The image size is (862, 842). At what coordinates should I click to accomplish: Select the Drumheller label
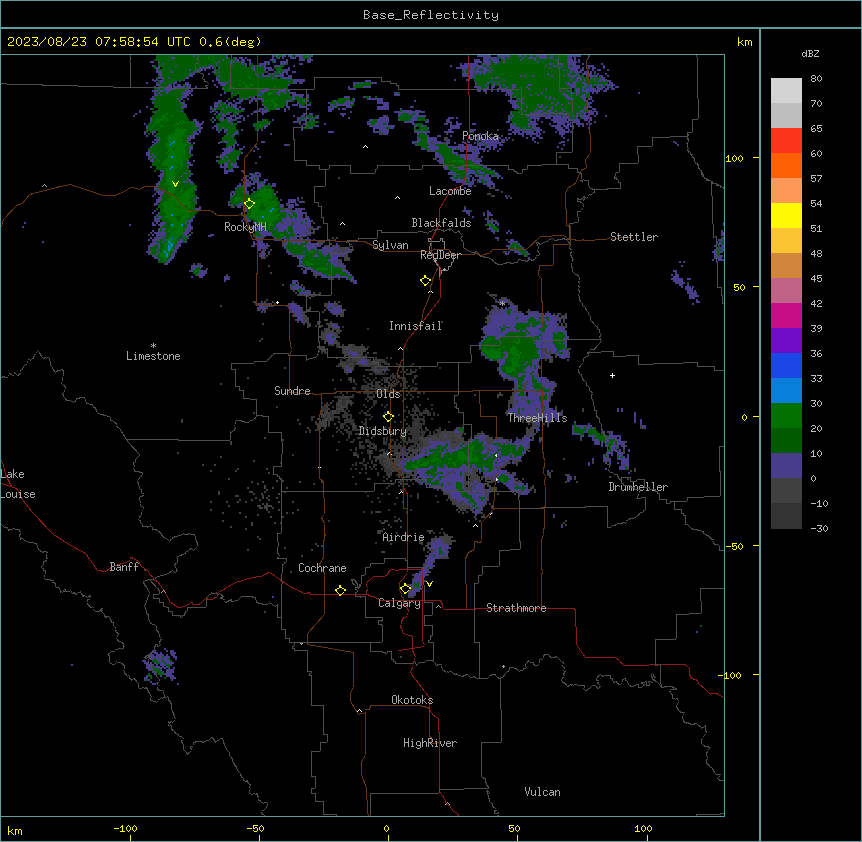coord(638,487)
